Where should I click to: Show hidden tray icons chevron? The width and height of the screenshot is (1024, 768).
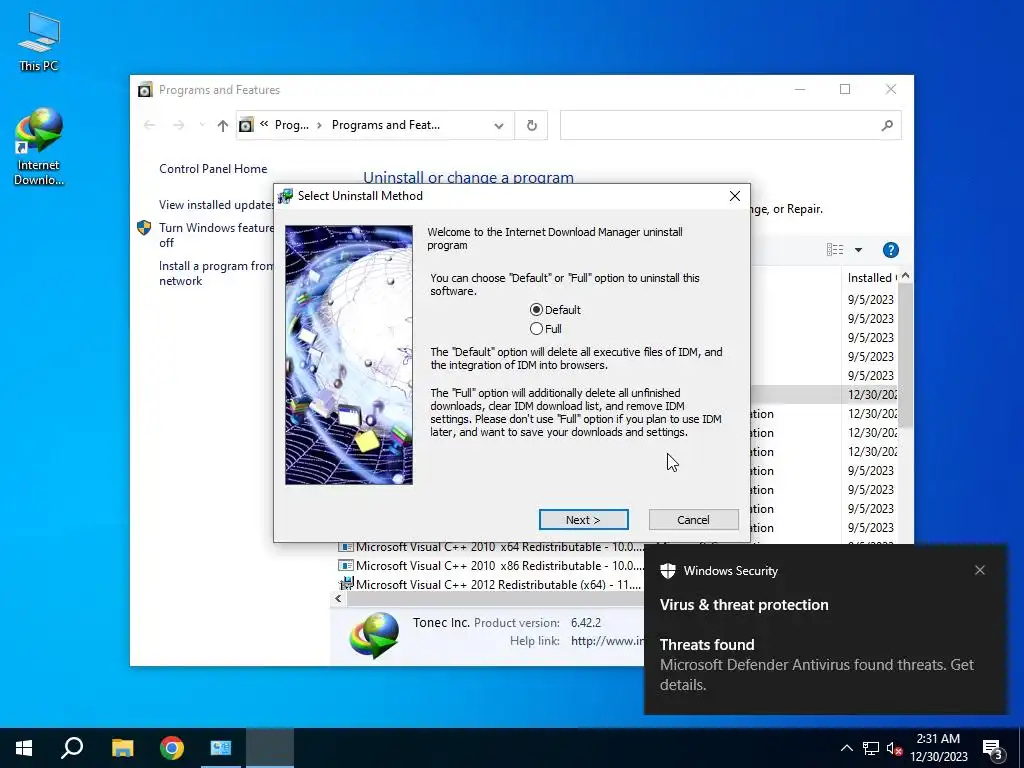click(x=846, y=748)
